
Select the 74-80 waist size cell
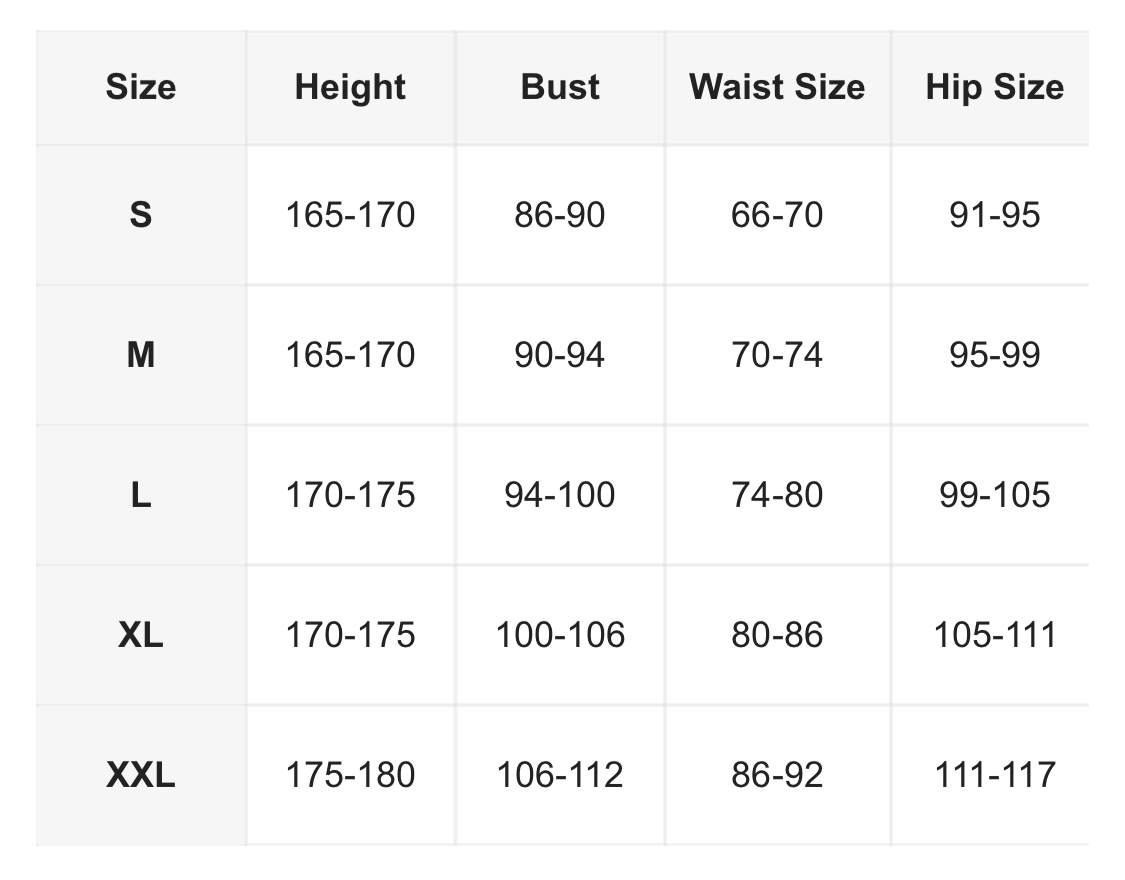point(777,495)
